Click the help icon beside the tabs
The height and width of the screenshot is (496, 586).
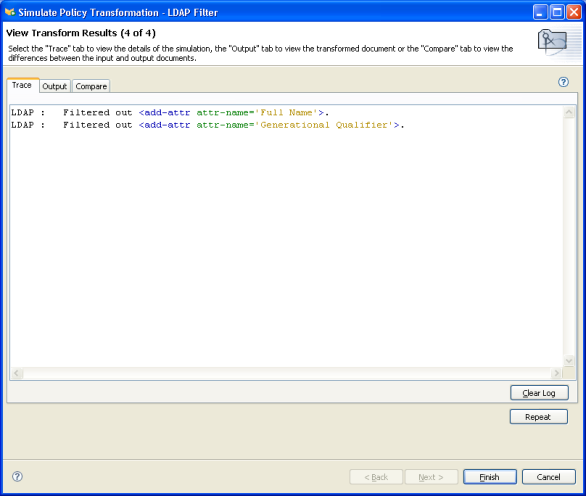click(563, 82)
